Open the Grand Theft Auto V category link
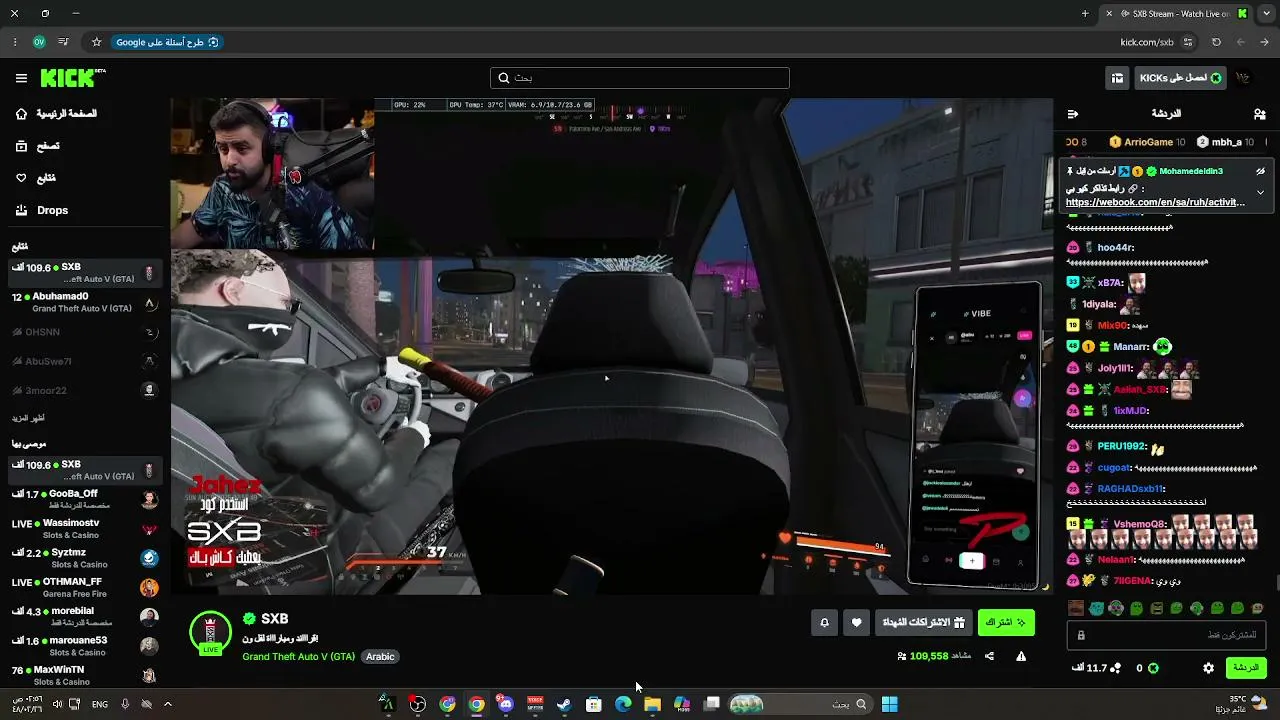 click(298, 657)
